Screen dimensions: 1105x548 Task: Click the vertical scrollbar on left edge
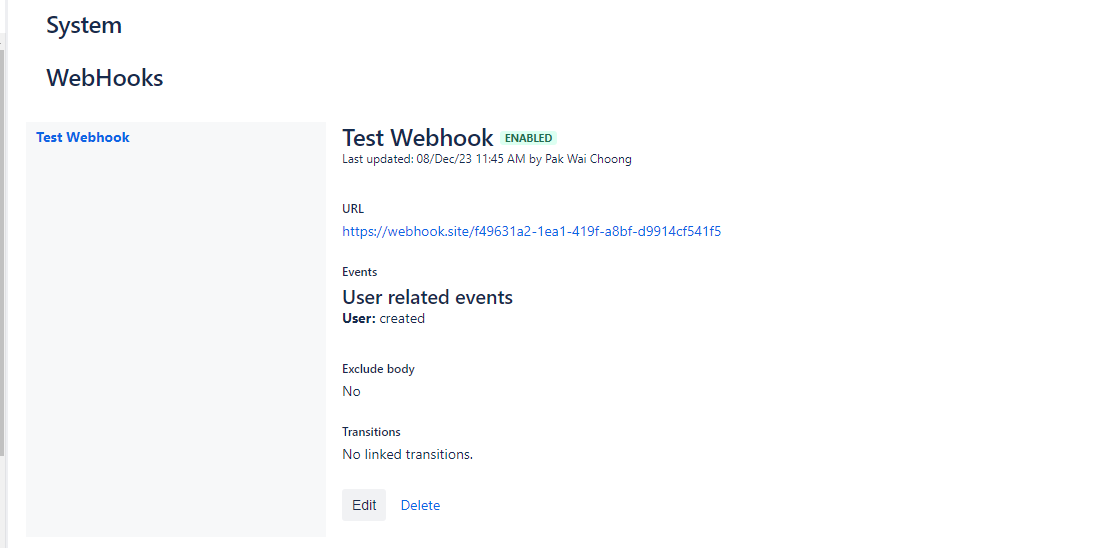3,250
